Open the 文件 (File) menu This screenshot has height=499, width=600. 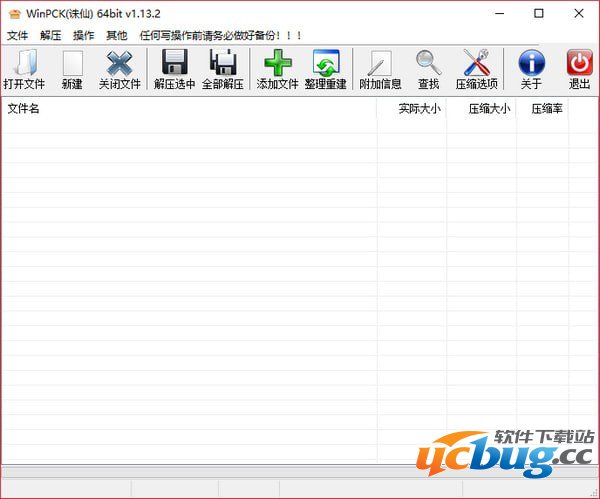tap(18, 35)
